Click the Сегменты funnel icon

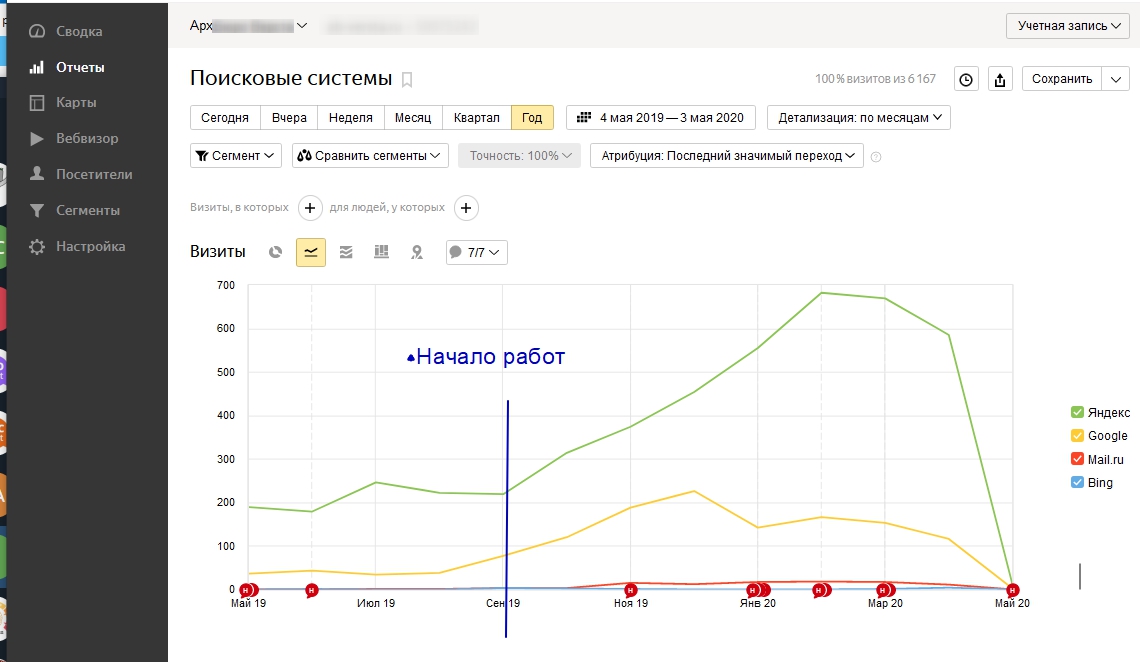(x=37, y=210)
